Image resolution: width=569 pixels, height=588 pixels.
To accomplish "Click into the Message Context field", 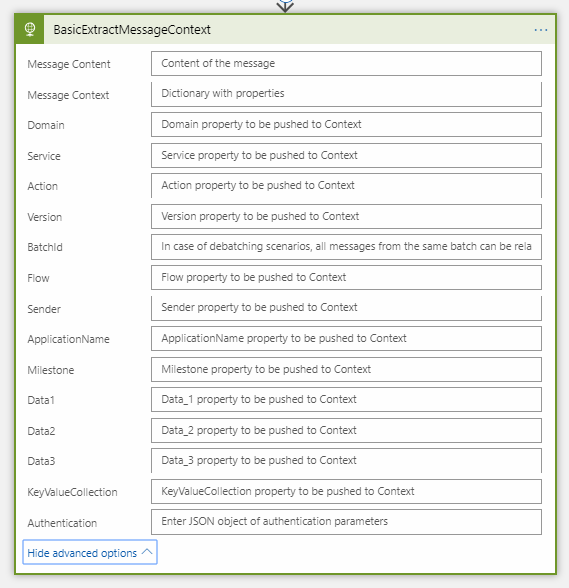I will (346, 94).
